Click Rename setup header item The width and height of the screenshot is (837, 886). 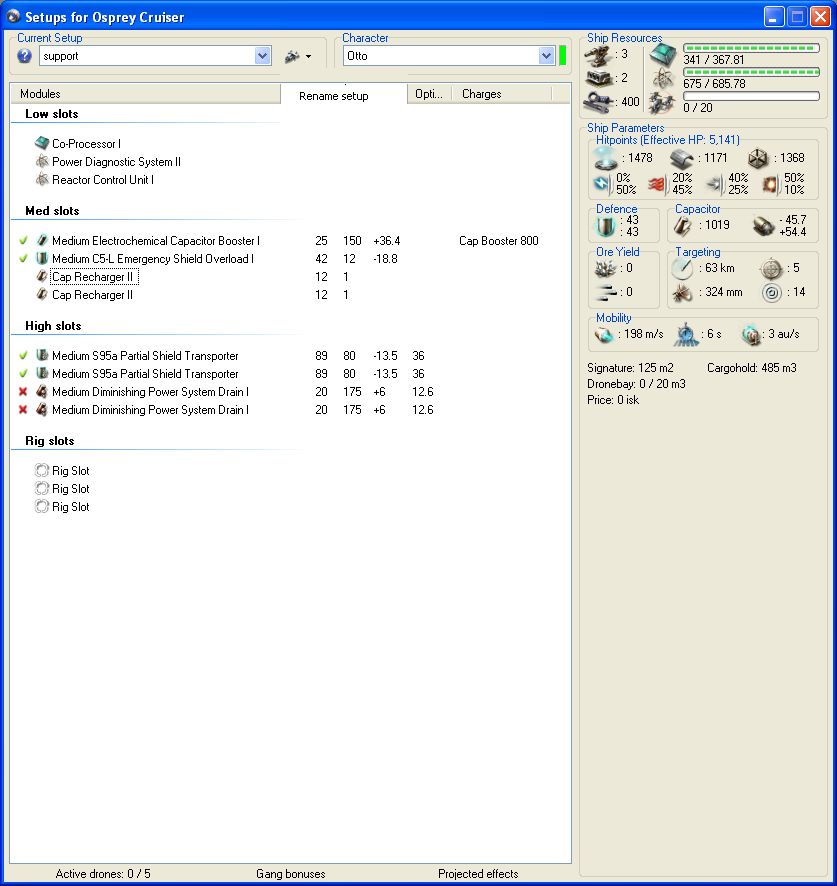[x=333, y=96]
